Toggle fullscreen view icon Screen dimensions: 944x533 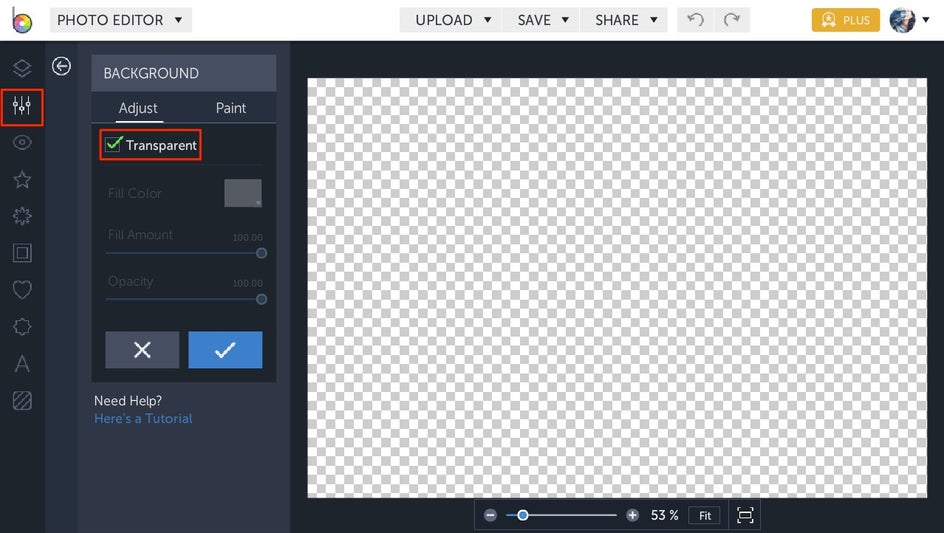pos(745,516)
